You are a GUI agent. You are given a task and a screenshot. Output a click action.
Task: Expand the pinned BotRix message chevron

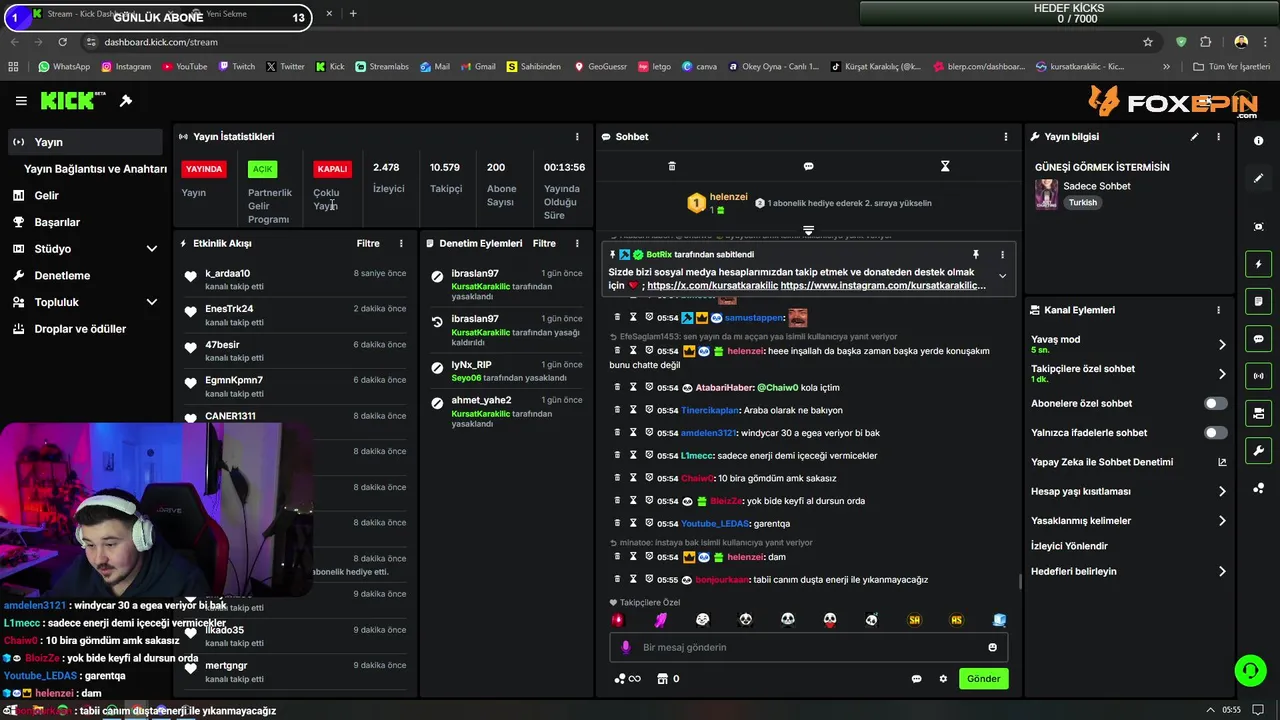(1002, 277)
